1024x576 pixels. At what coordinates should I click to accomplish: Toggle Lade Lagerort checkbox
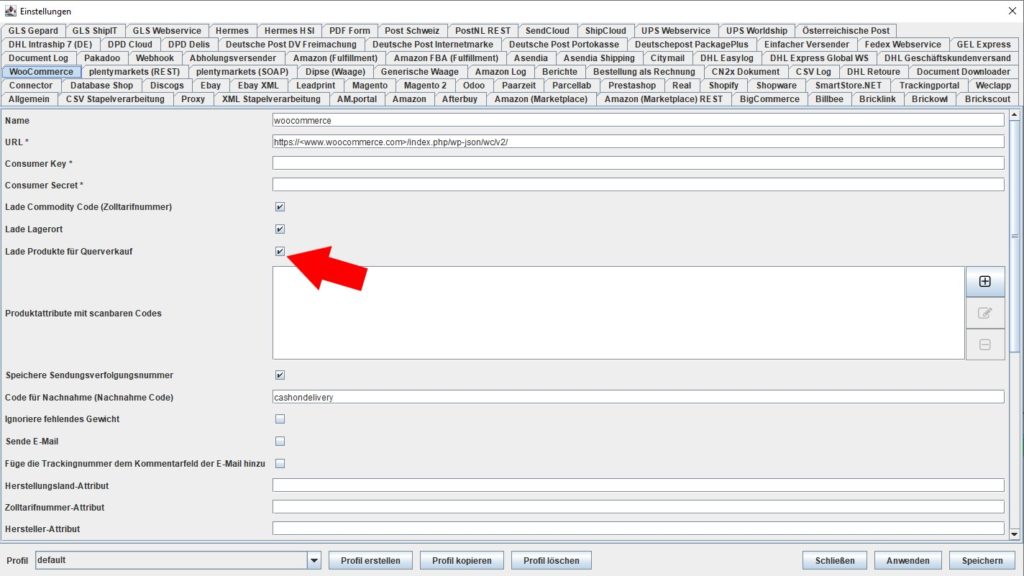point(280,229)
